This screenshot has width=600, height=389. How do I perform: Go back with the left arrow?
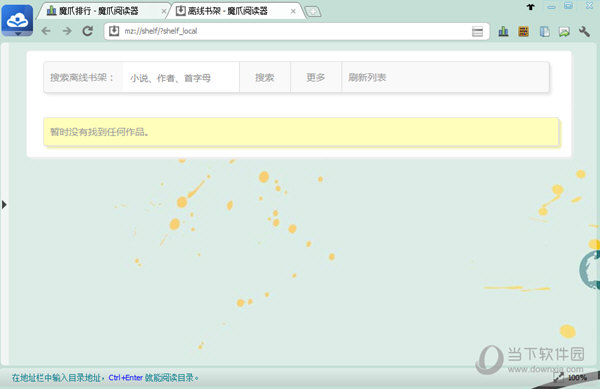tap(46, 31)
